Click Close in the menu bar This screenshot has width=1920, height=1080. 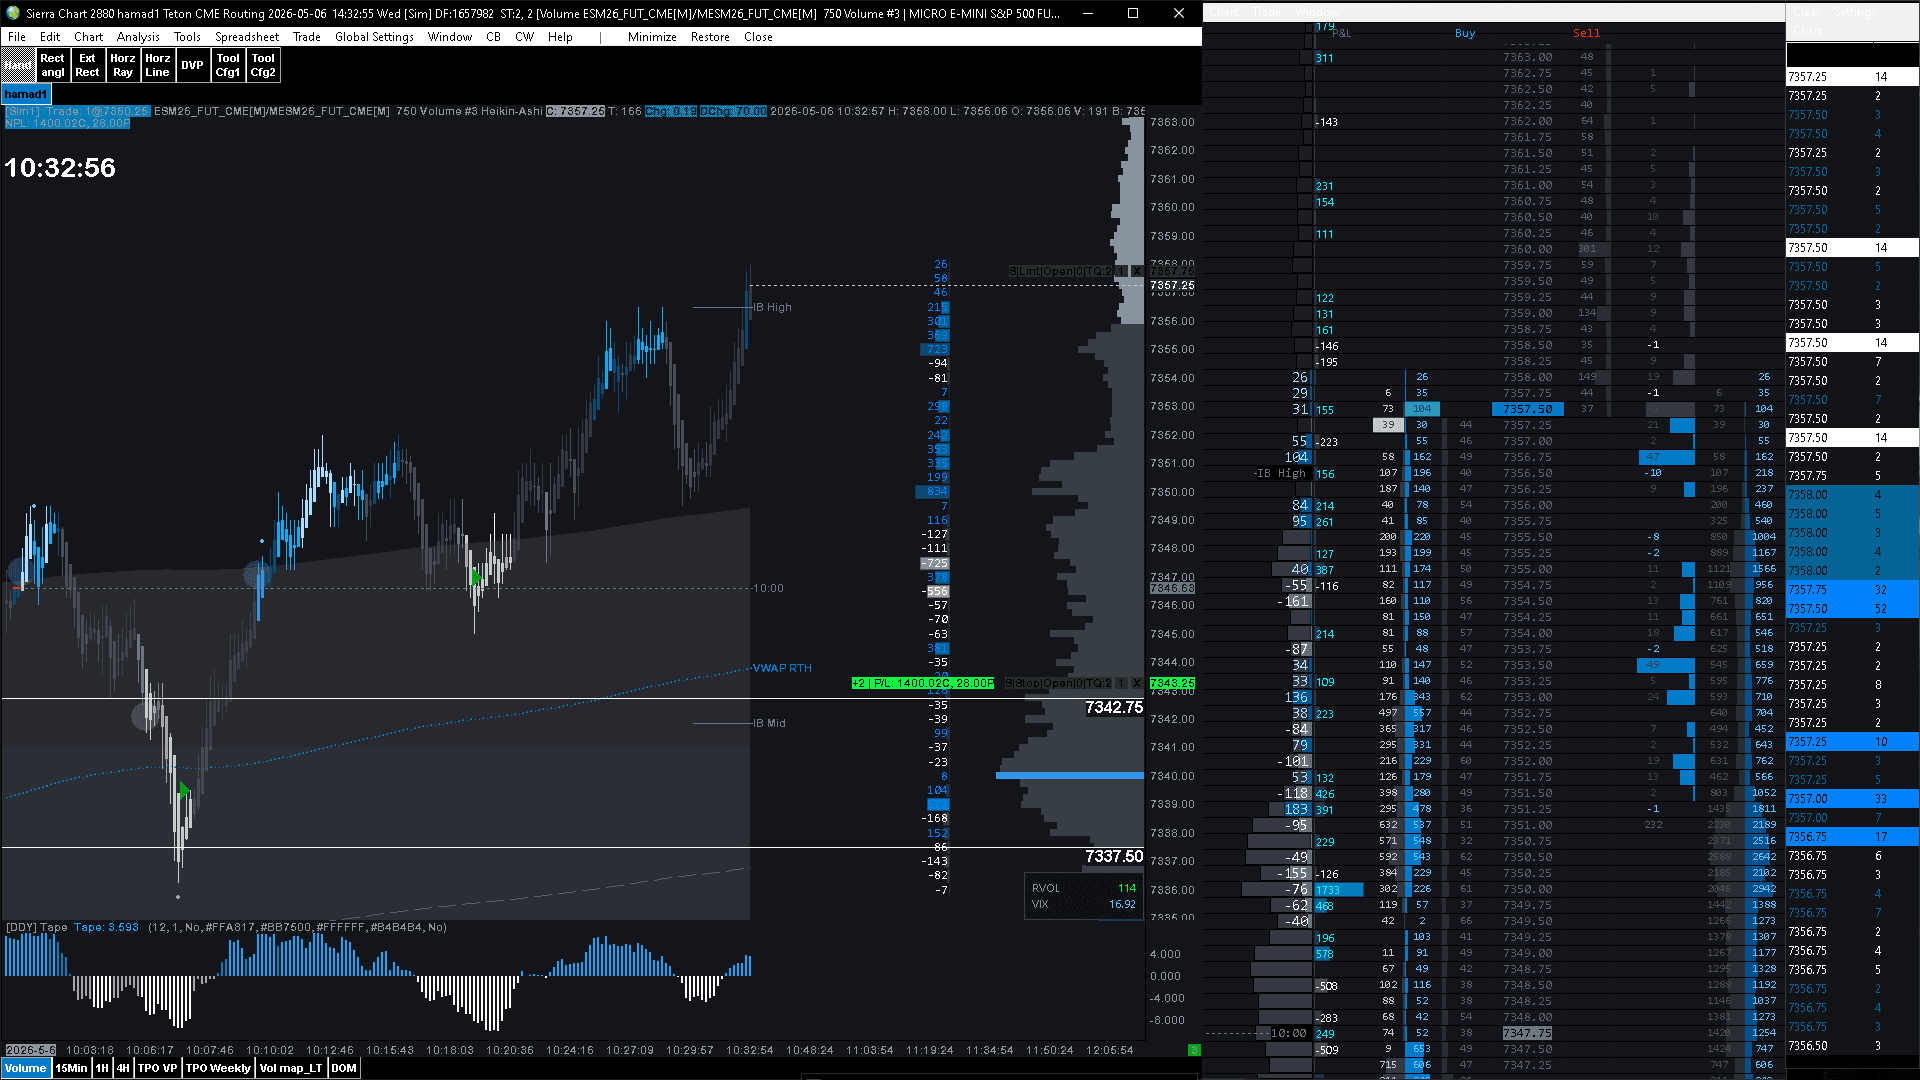pyautogui.click(x=758, y=37)
